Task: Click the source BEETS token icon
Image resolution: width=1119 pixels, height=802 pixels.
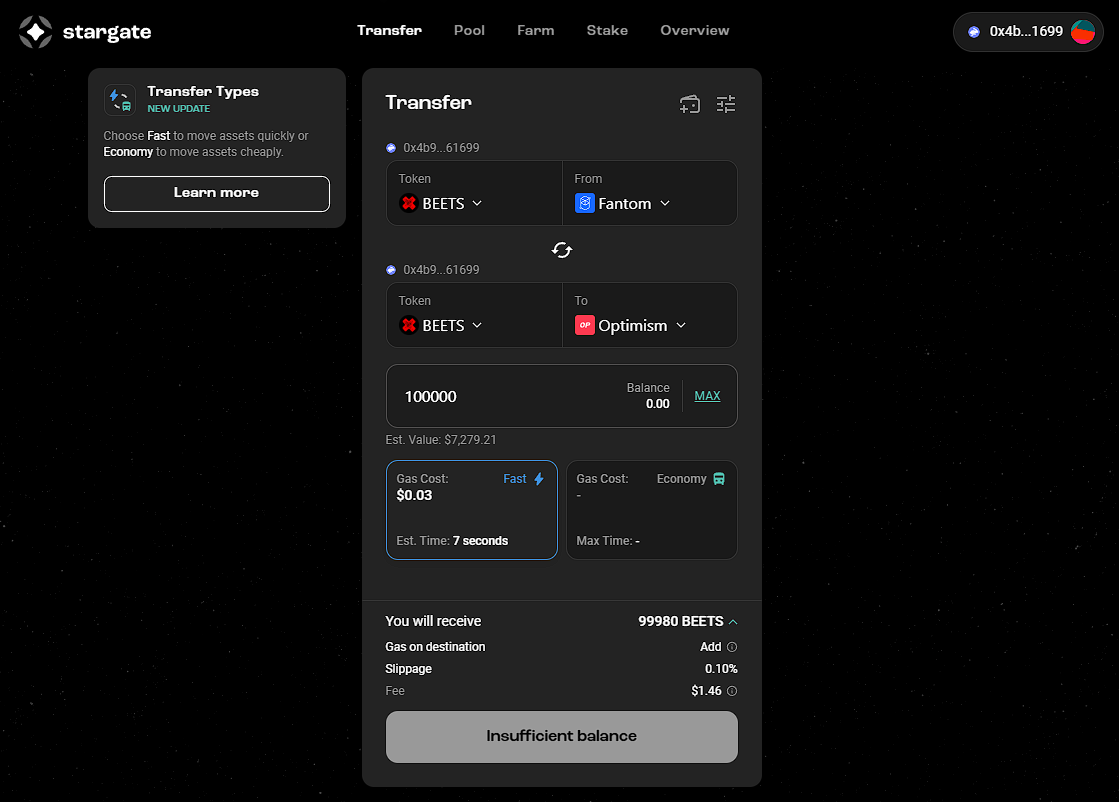Action: 408,203
